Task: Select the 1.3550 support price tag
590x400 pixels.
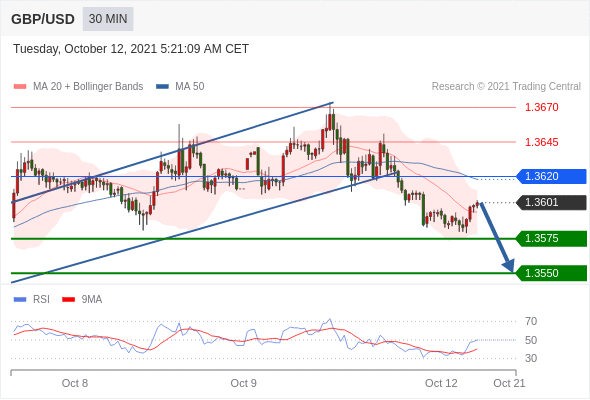Action: pyautogui.click(x=551, y=273)
